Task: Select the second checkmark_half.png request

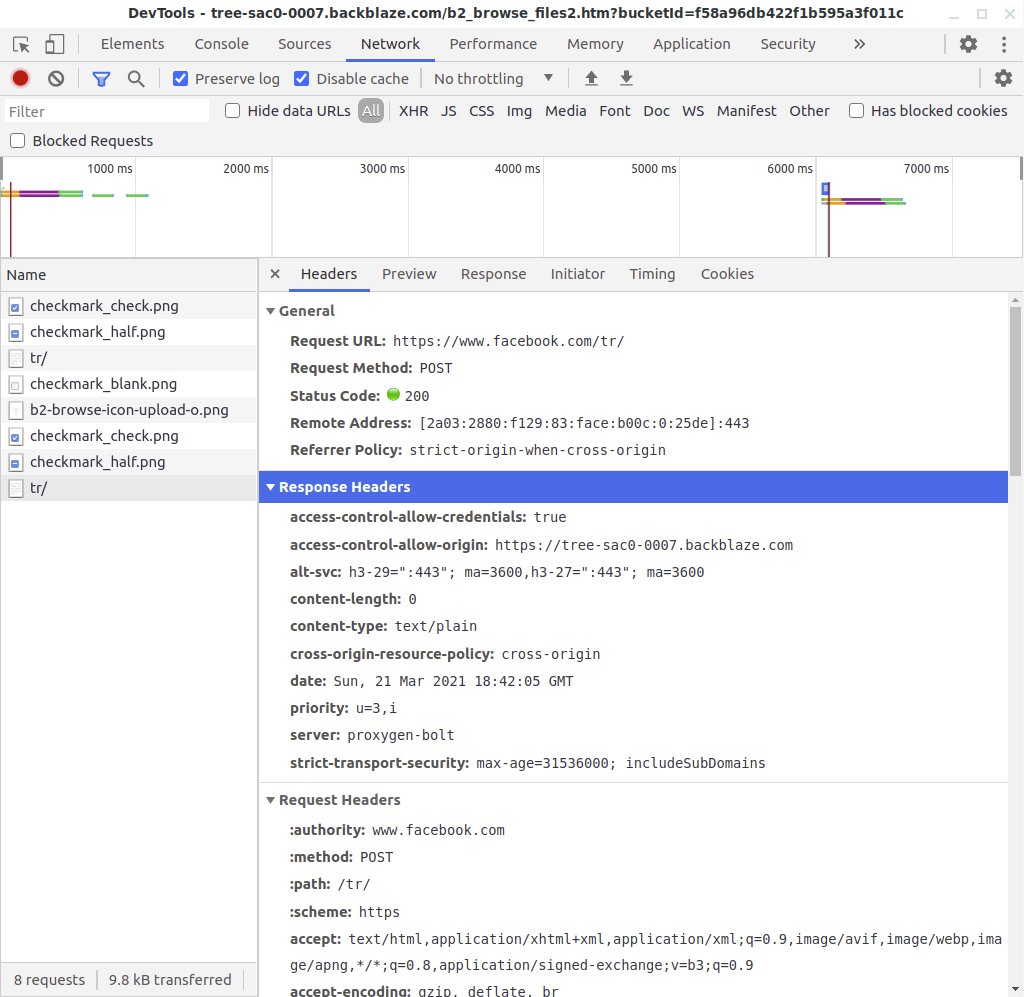Action: (x=129, y=462)
